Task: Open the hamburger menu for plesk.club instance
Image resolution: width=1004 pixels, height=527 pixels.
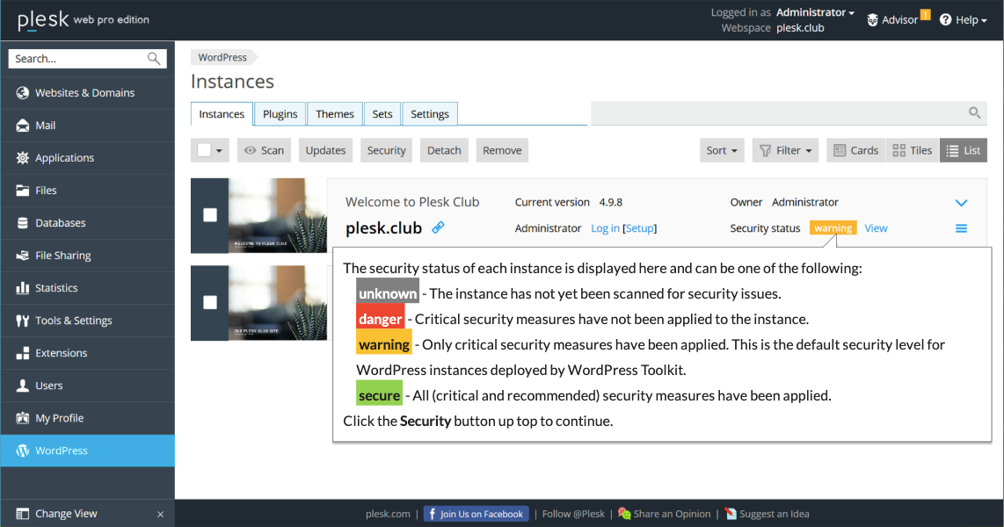Action: 961,229
